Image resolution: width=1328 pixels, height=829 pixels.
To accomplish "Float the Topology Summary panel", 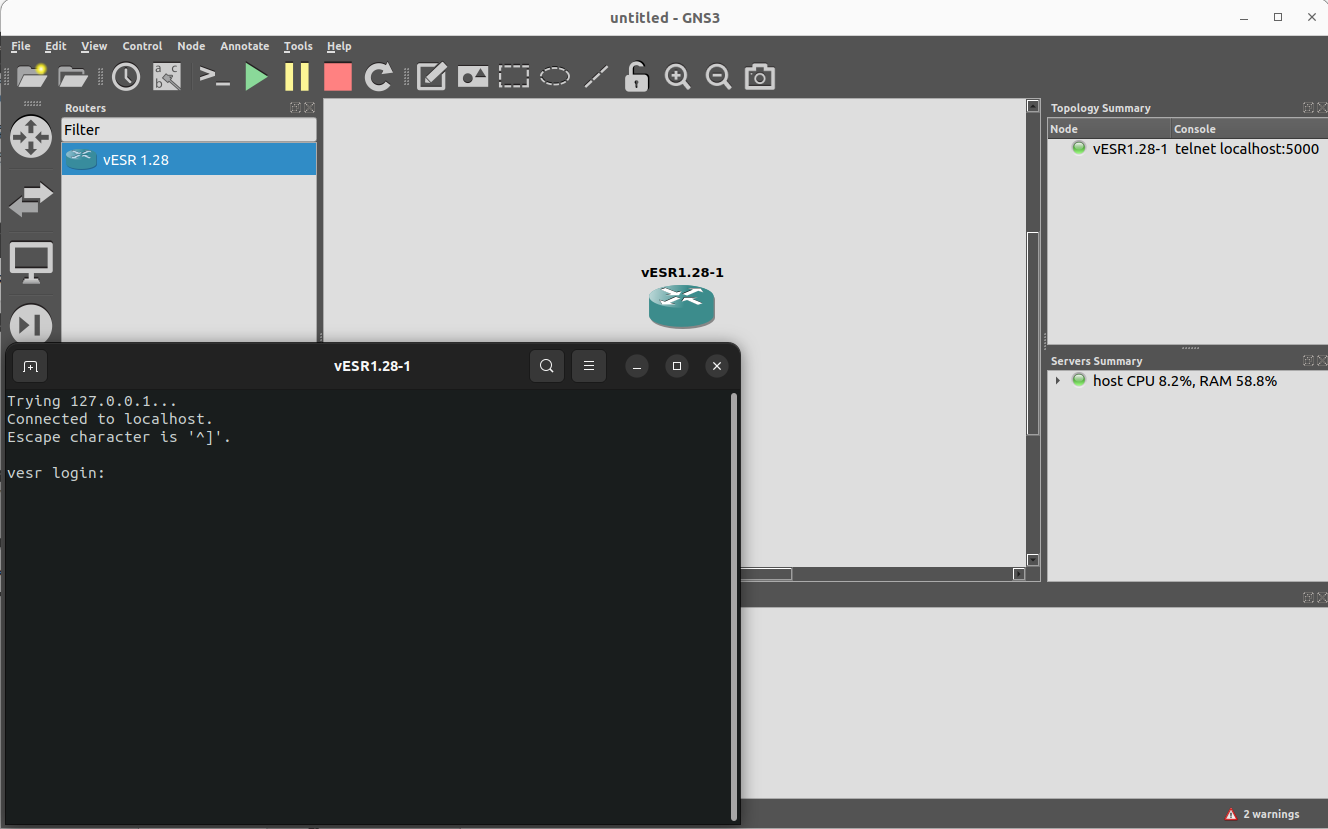I will [x=1308, y=108].
